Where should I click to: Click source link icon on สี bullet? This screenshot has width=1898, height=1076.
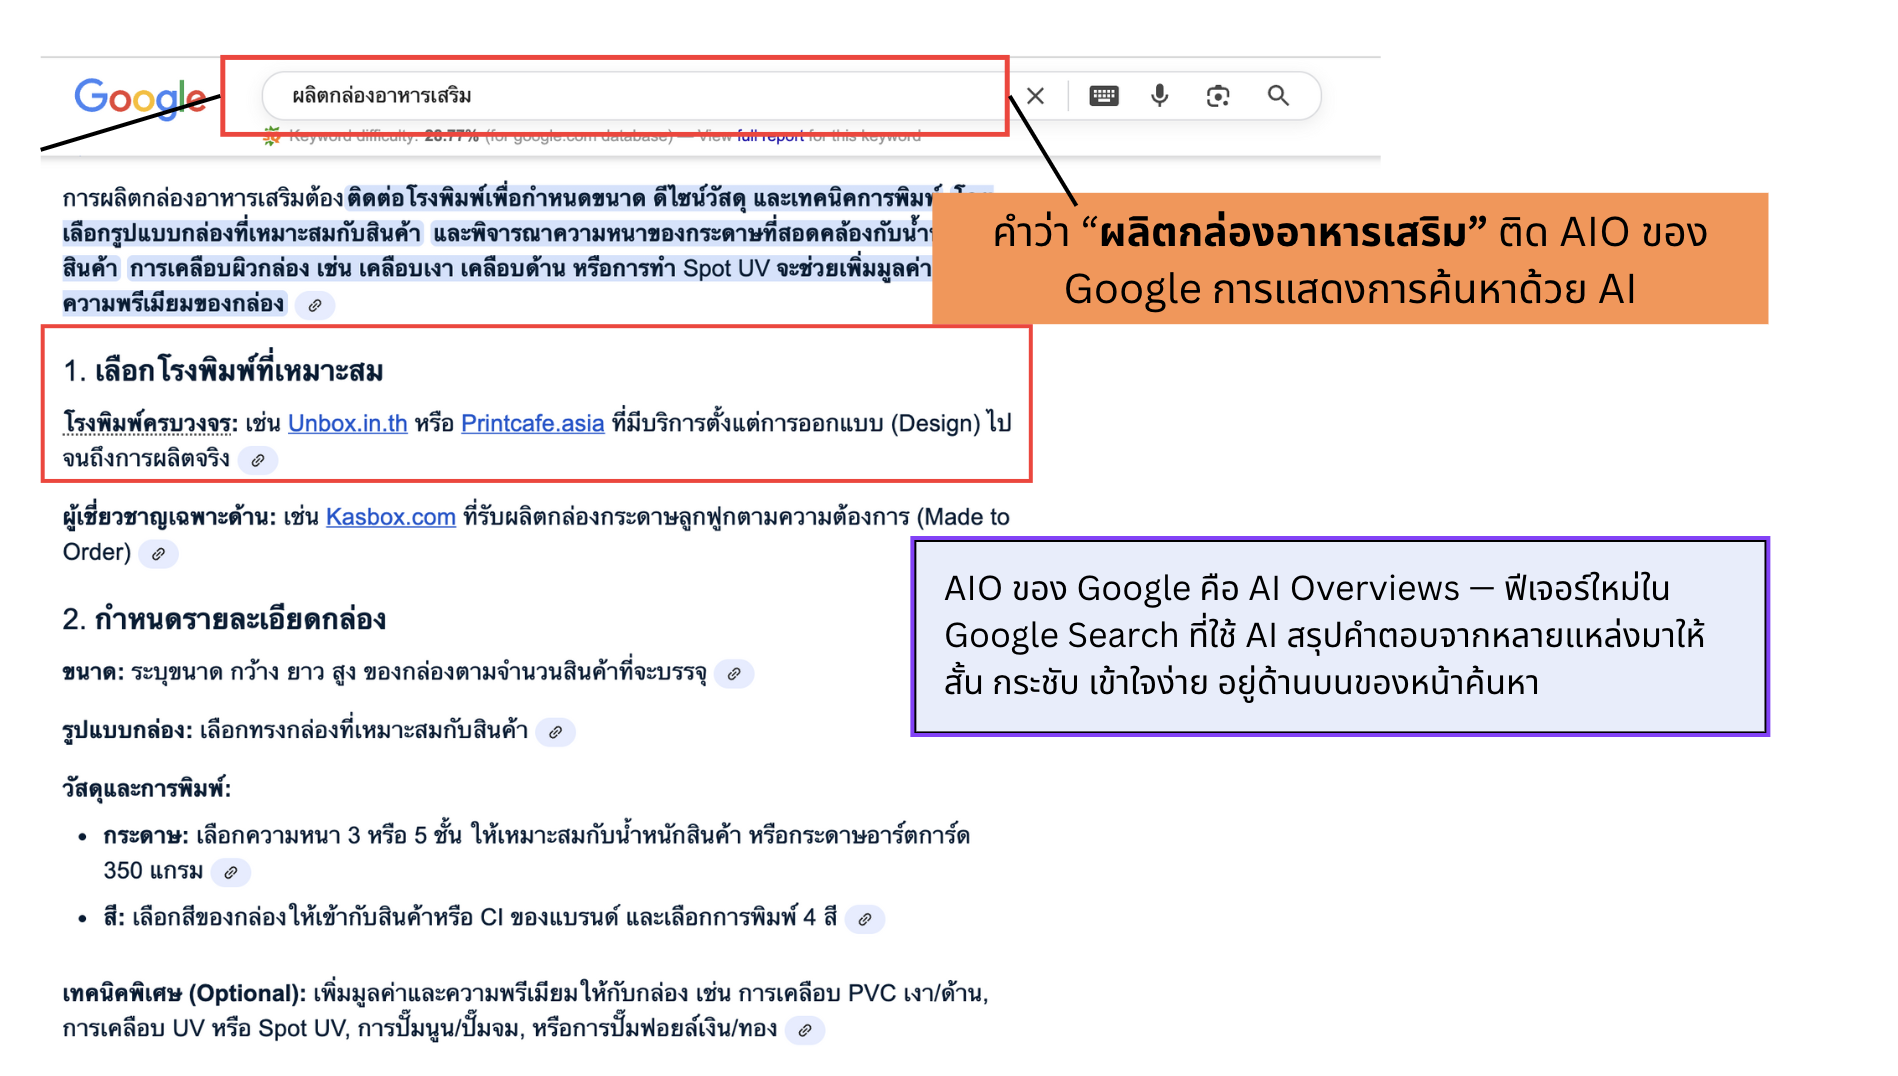tap(864, 919)
